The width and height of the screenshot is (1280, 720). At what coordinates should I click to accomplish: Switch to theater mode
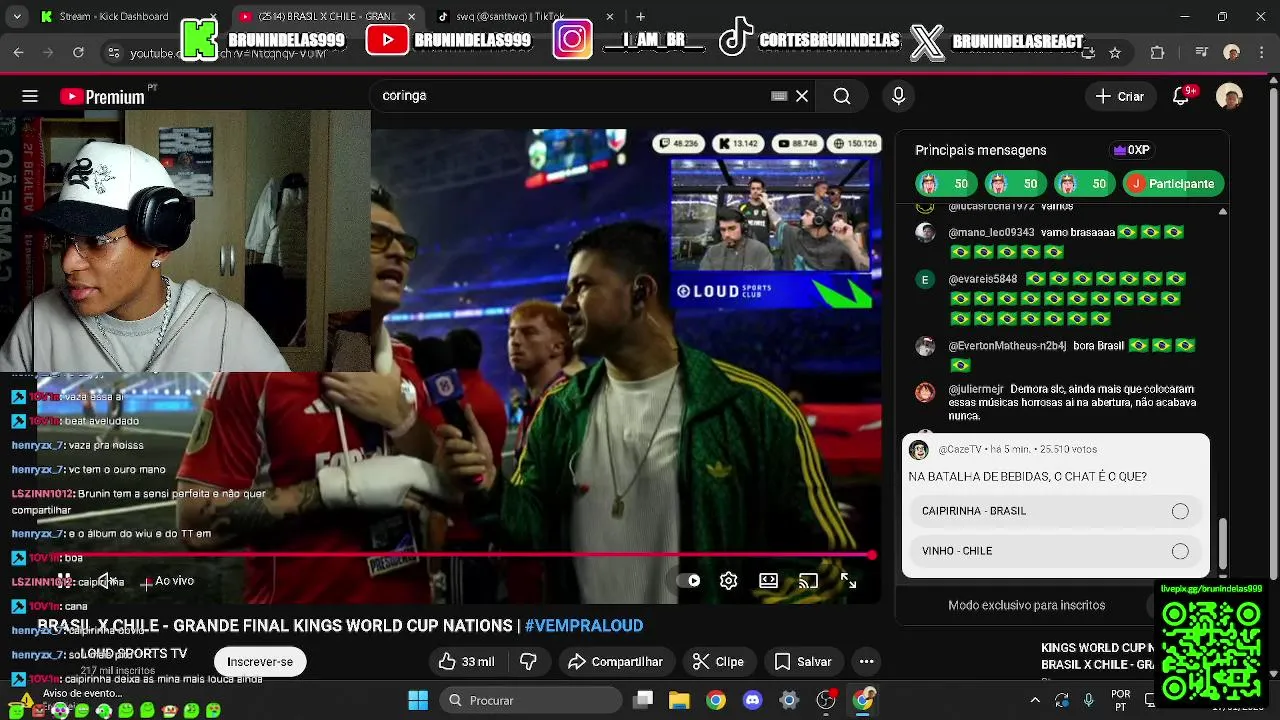pyautogui.click(x=768, y=581)
